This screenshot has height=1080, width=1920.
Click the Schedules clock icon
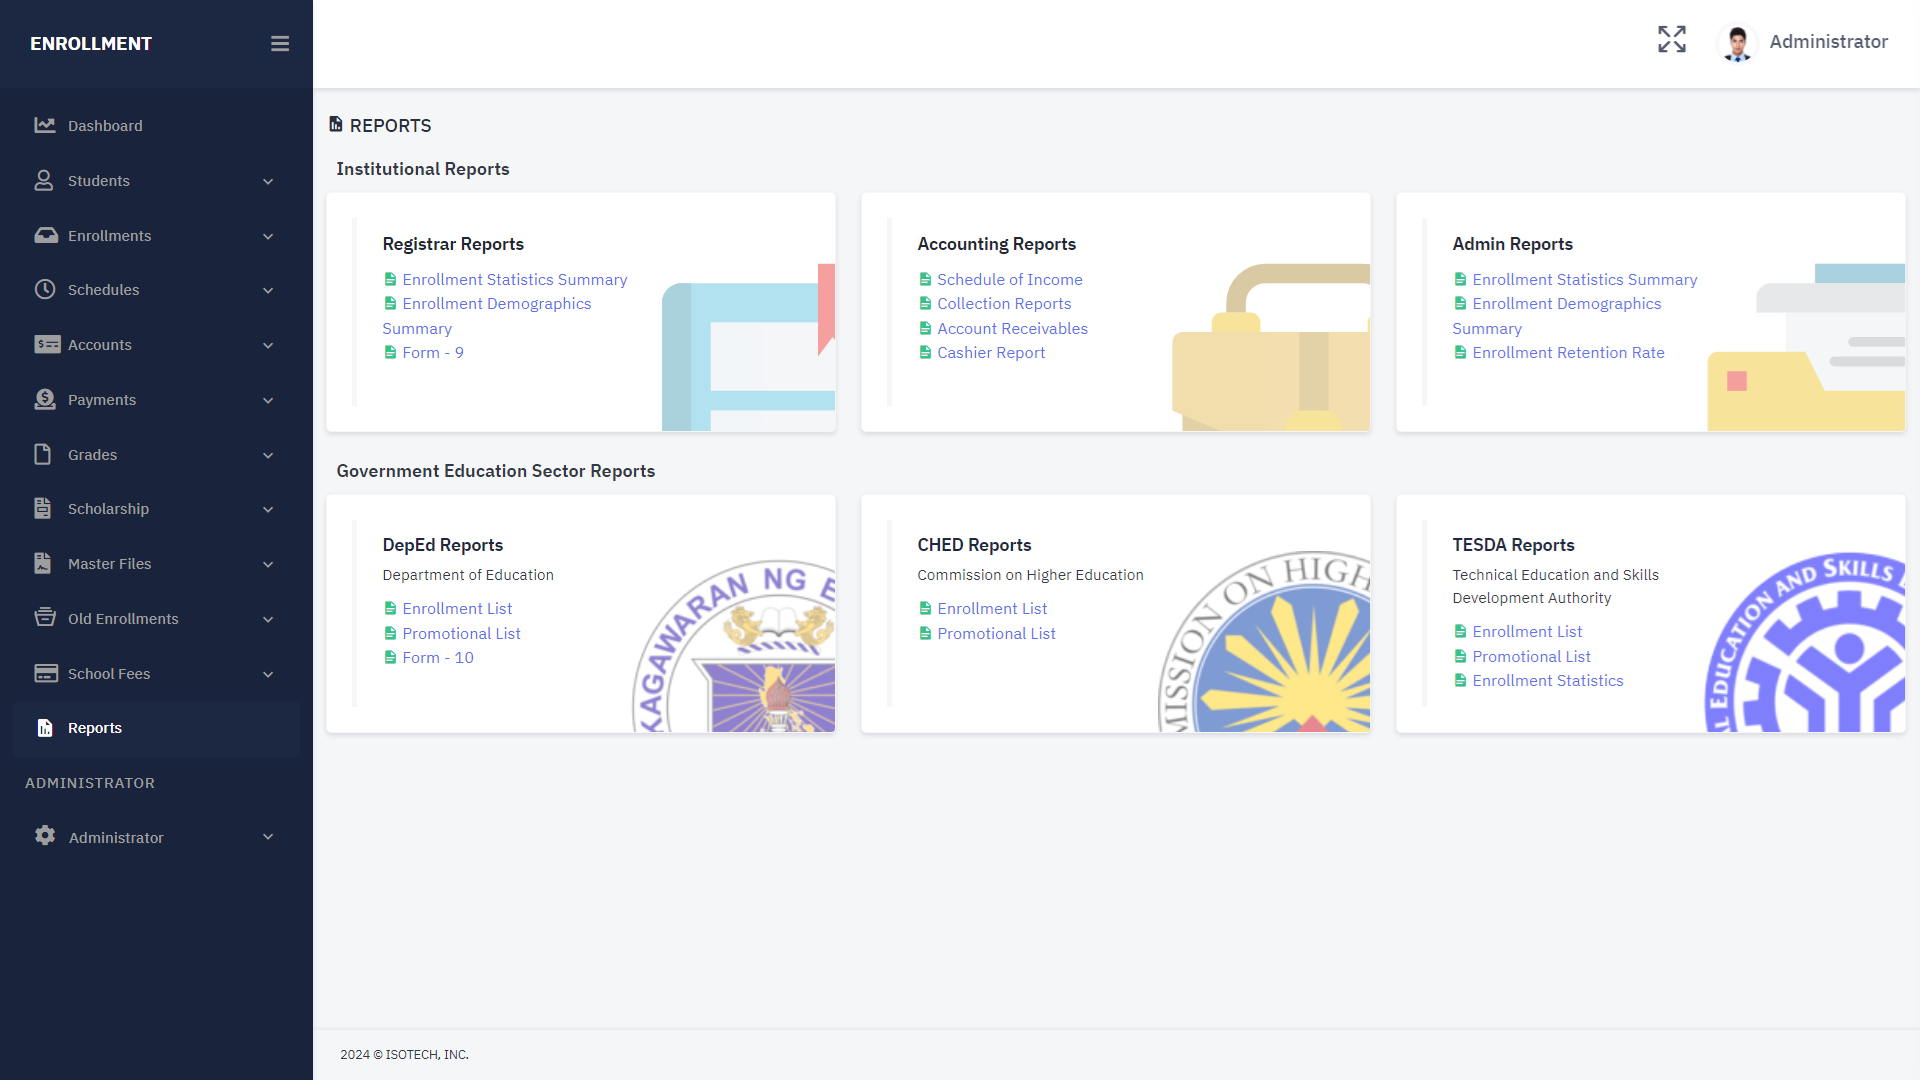45,289
